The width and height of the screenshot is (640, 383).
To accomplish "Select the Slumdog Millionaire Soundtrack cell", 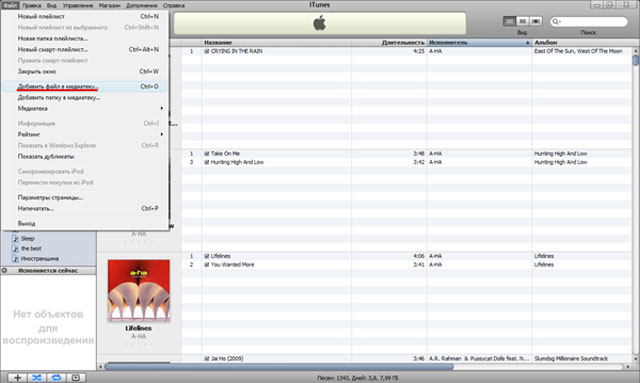I will (571, 359).
